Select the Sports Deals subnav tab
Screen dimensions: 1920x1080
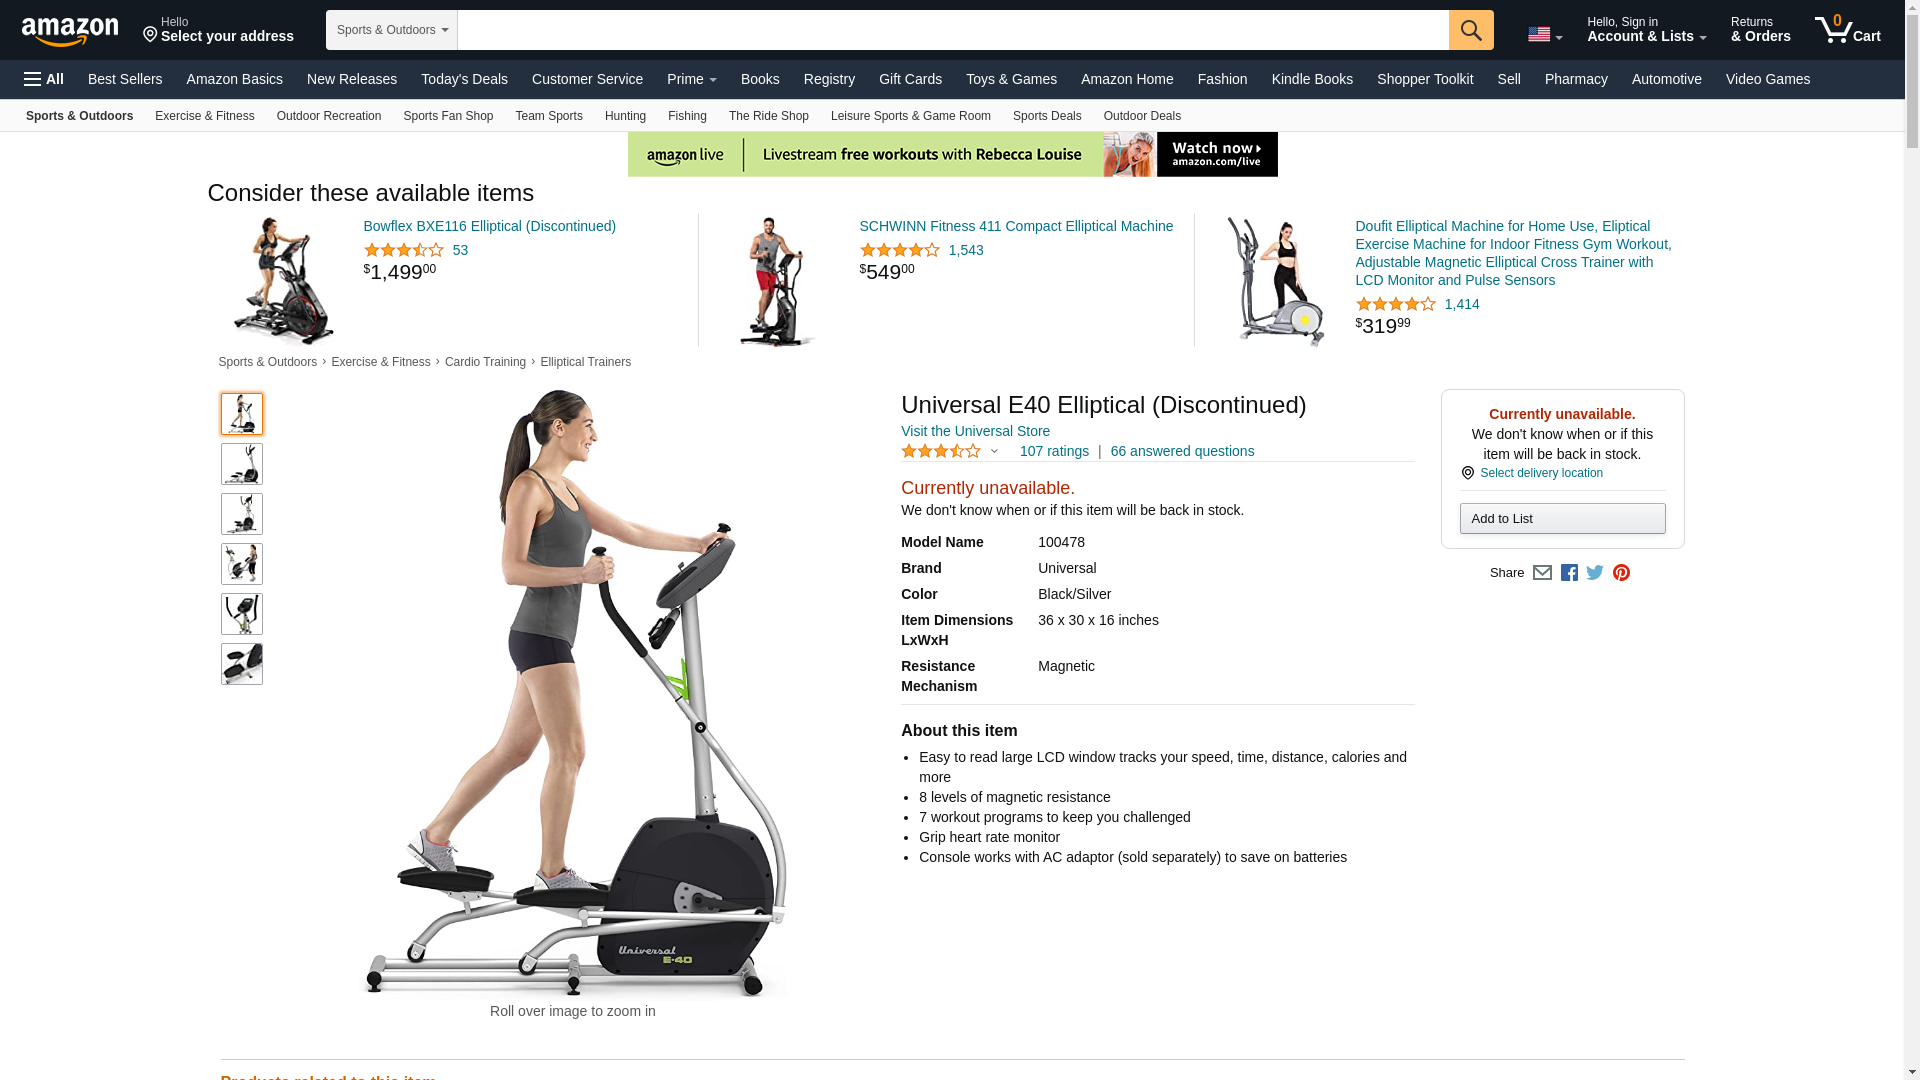coord(1047,116)
